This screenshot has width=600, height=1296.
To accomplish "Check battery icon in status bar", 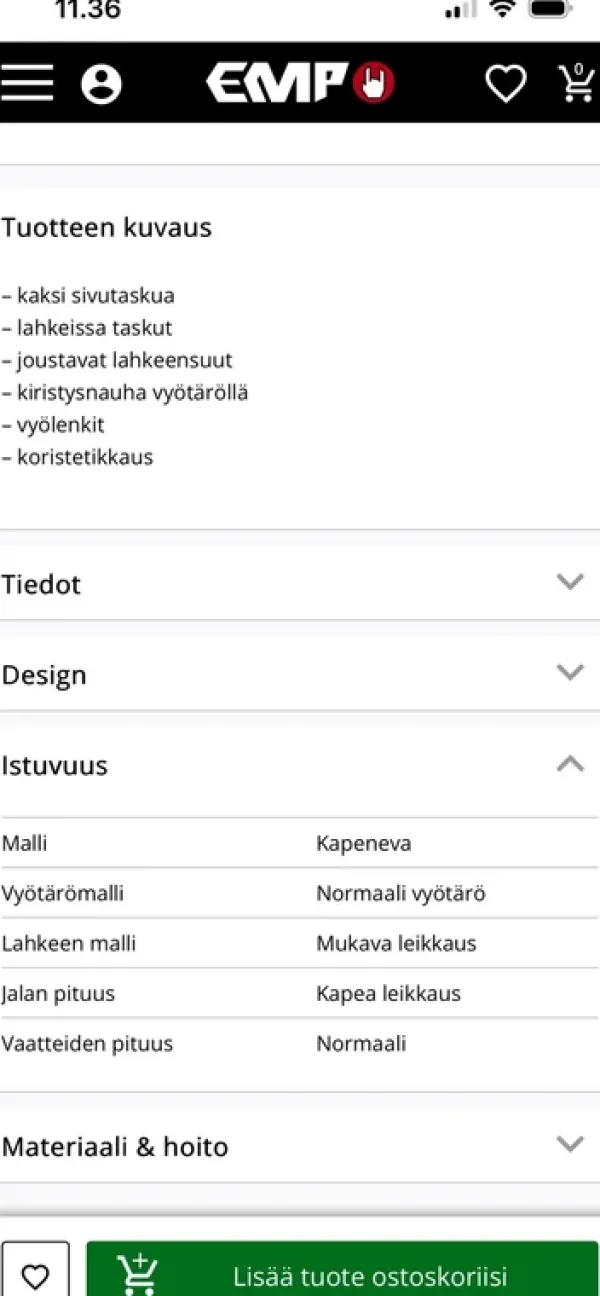I will (x=550, y=10).
